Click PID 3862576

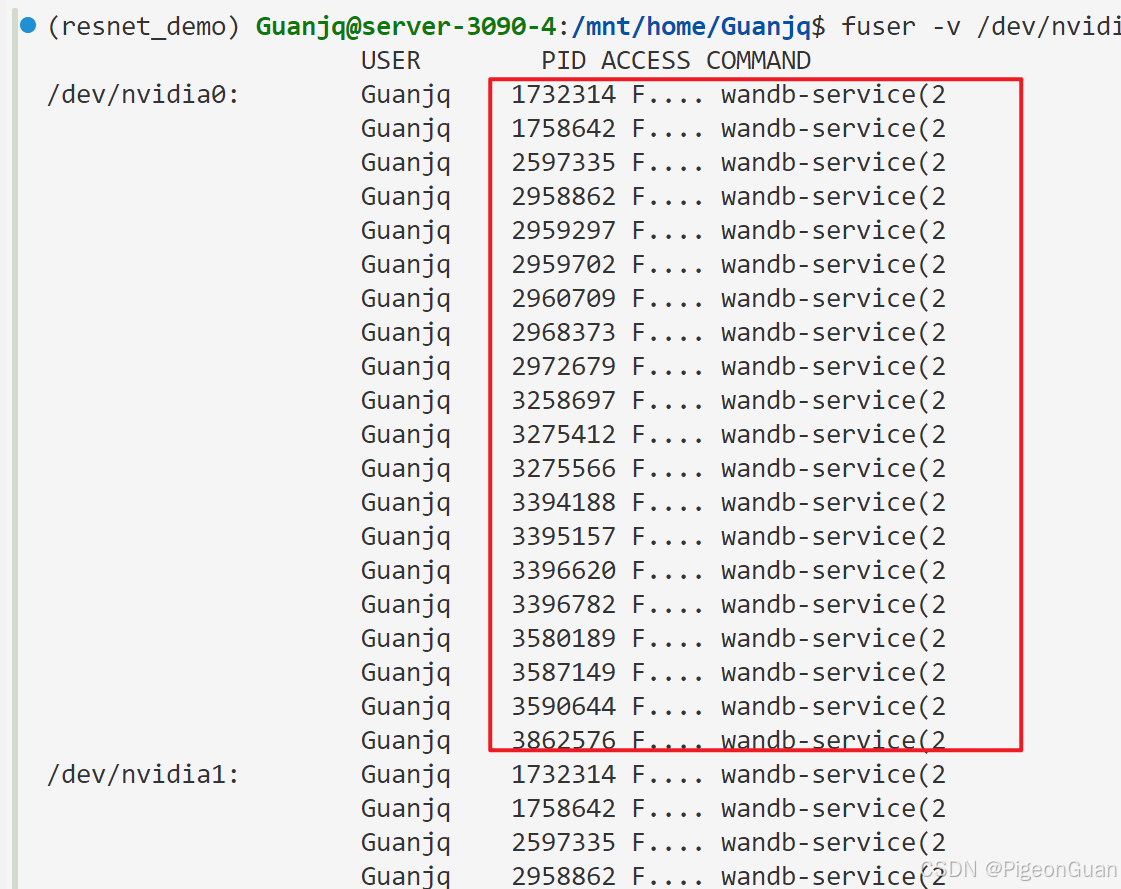563,740
